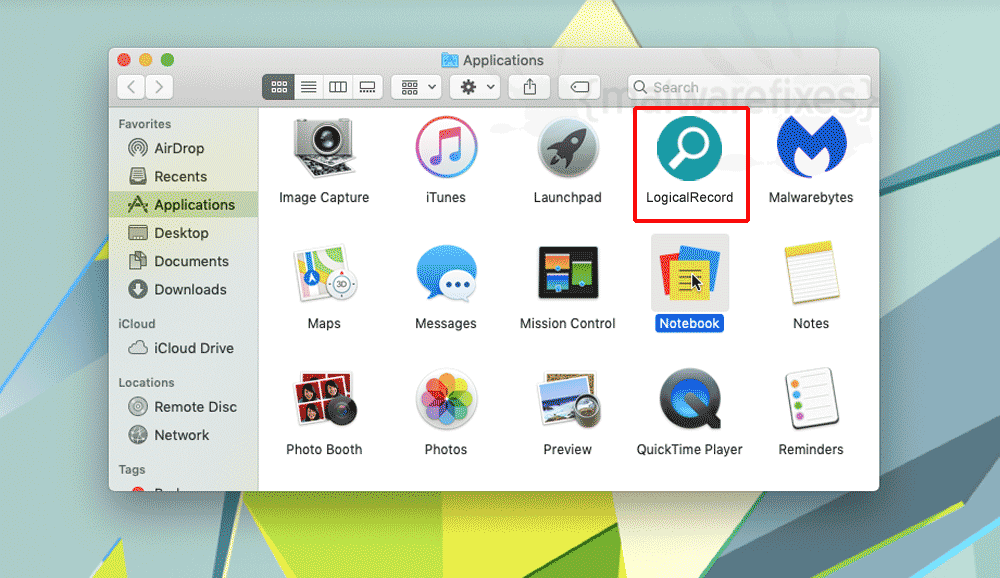Open Remote Disc in the sidebar
1000x578 pixels.
coord(184,406)
